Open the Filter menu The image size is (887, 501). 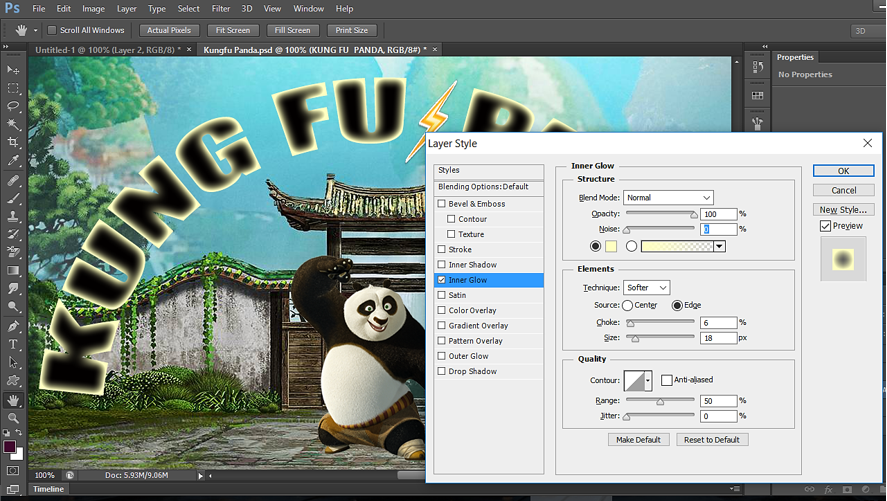221,8
